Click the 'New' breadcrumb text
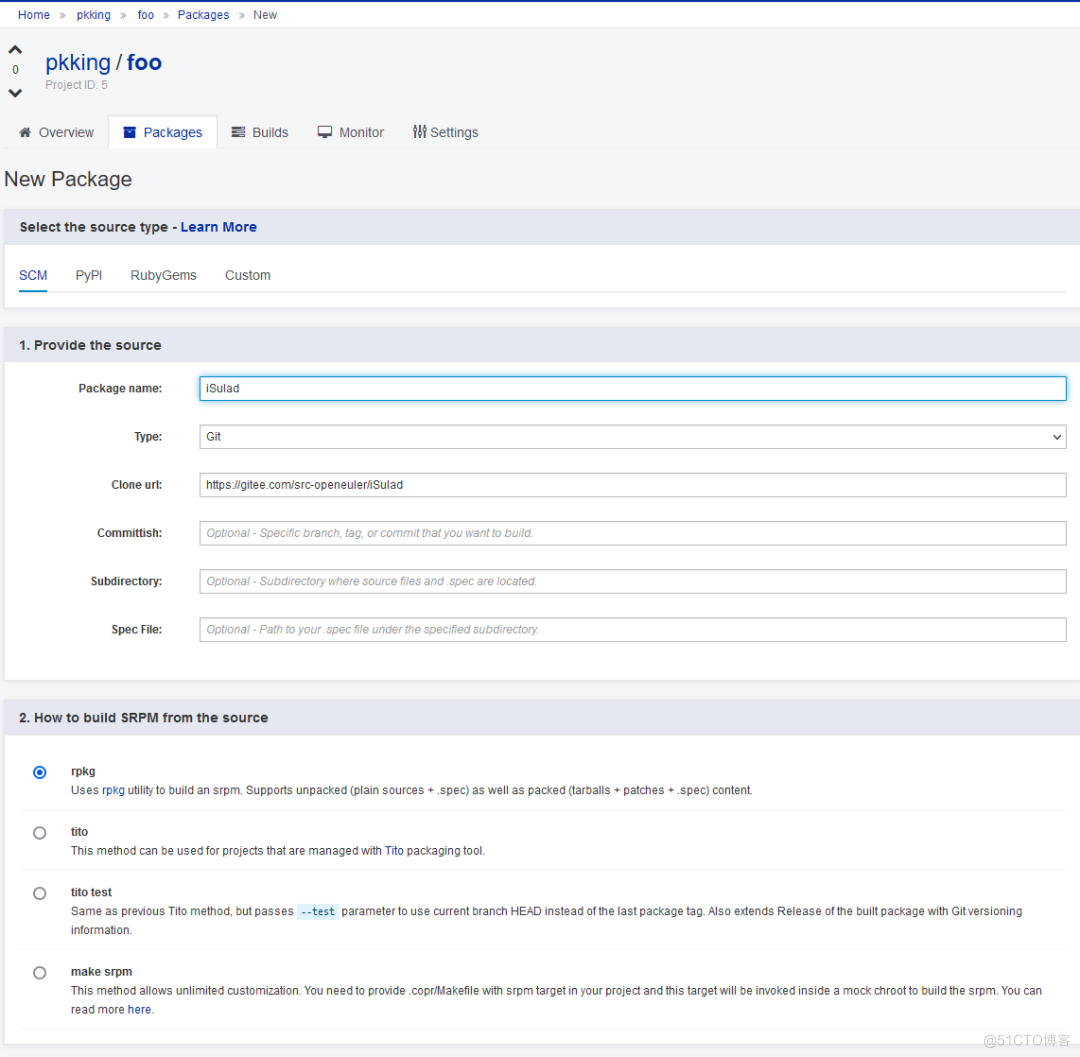Image resolution: width=1080 pixels, height=1057 pixels. coord(265,15)
